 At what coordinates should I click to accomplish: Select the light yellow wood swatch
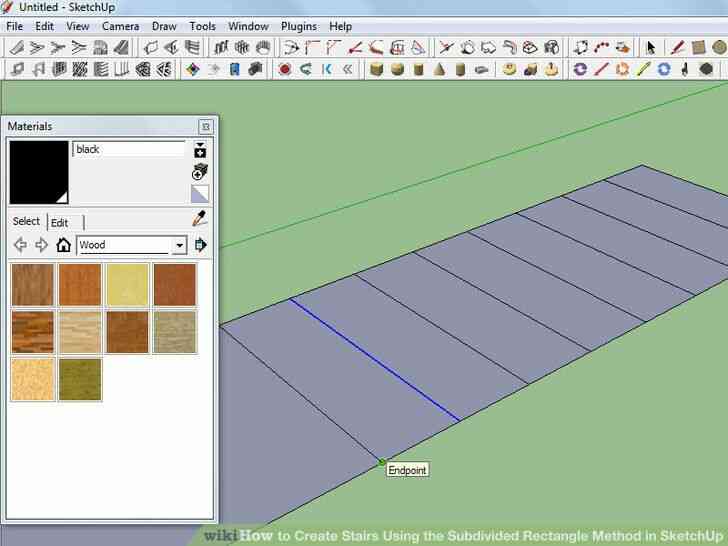point(127,285)
